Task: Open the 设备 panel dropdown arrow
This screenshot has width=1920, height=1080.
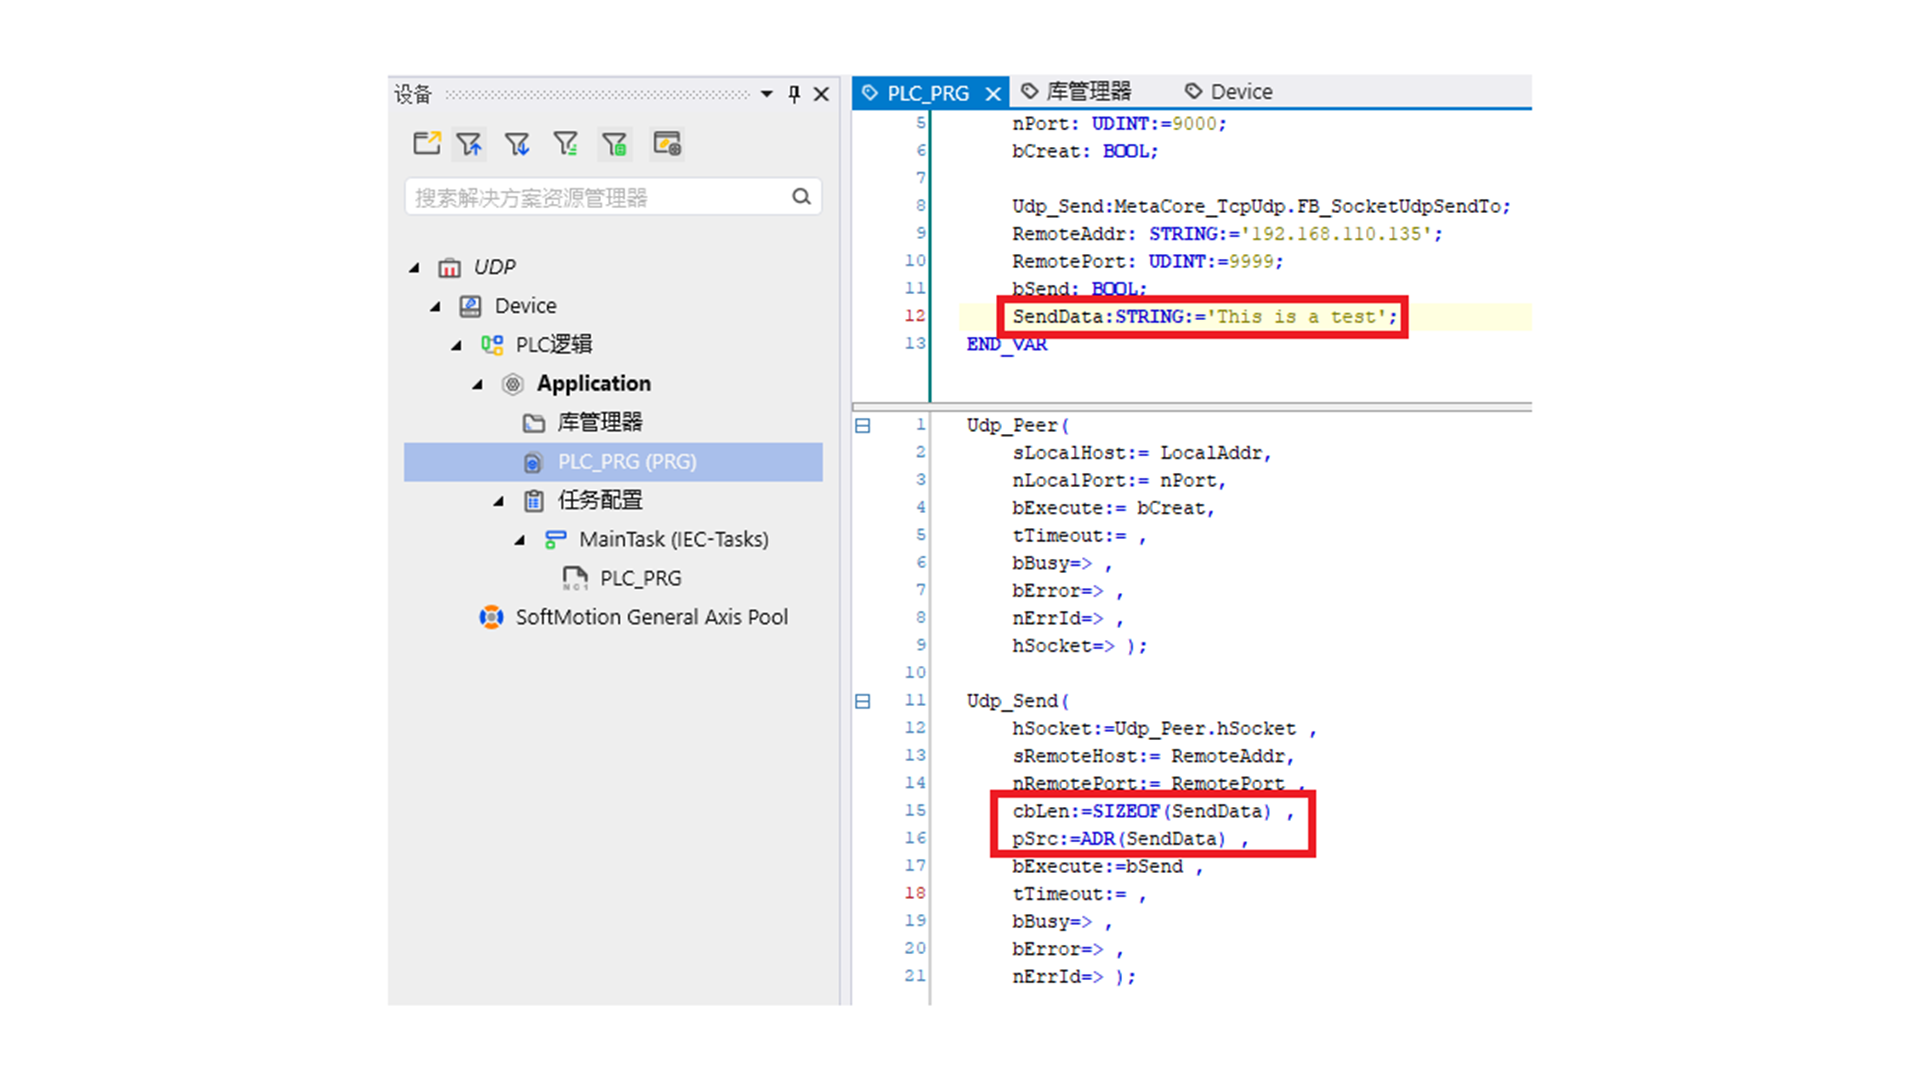Action: 766,94
